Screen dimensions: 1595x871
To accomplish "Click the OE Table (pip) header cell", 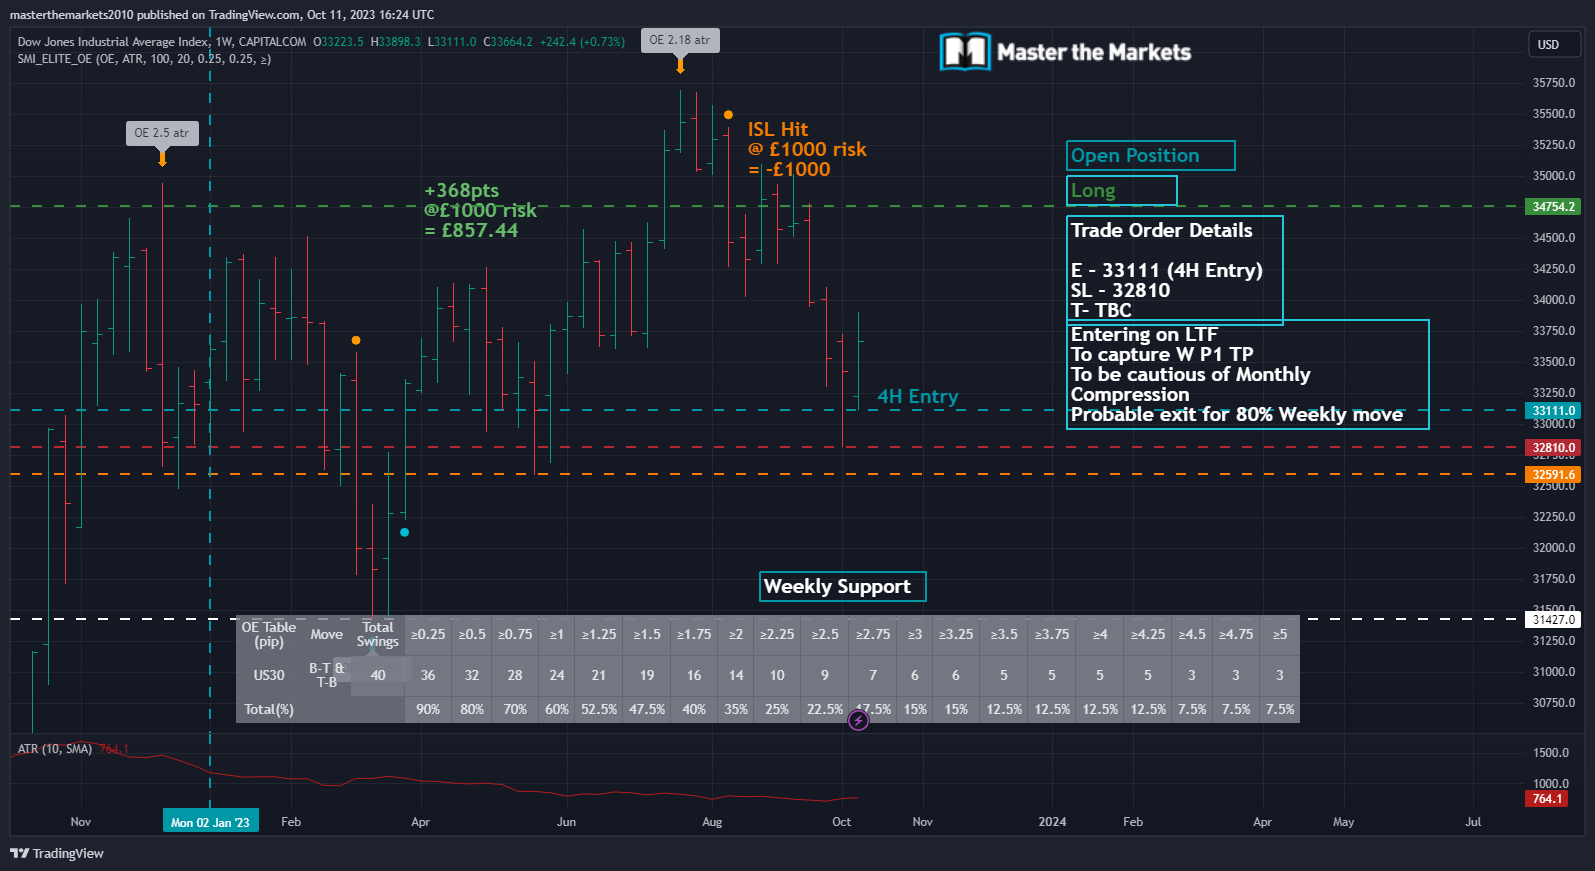I will coord(269,635).
